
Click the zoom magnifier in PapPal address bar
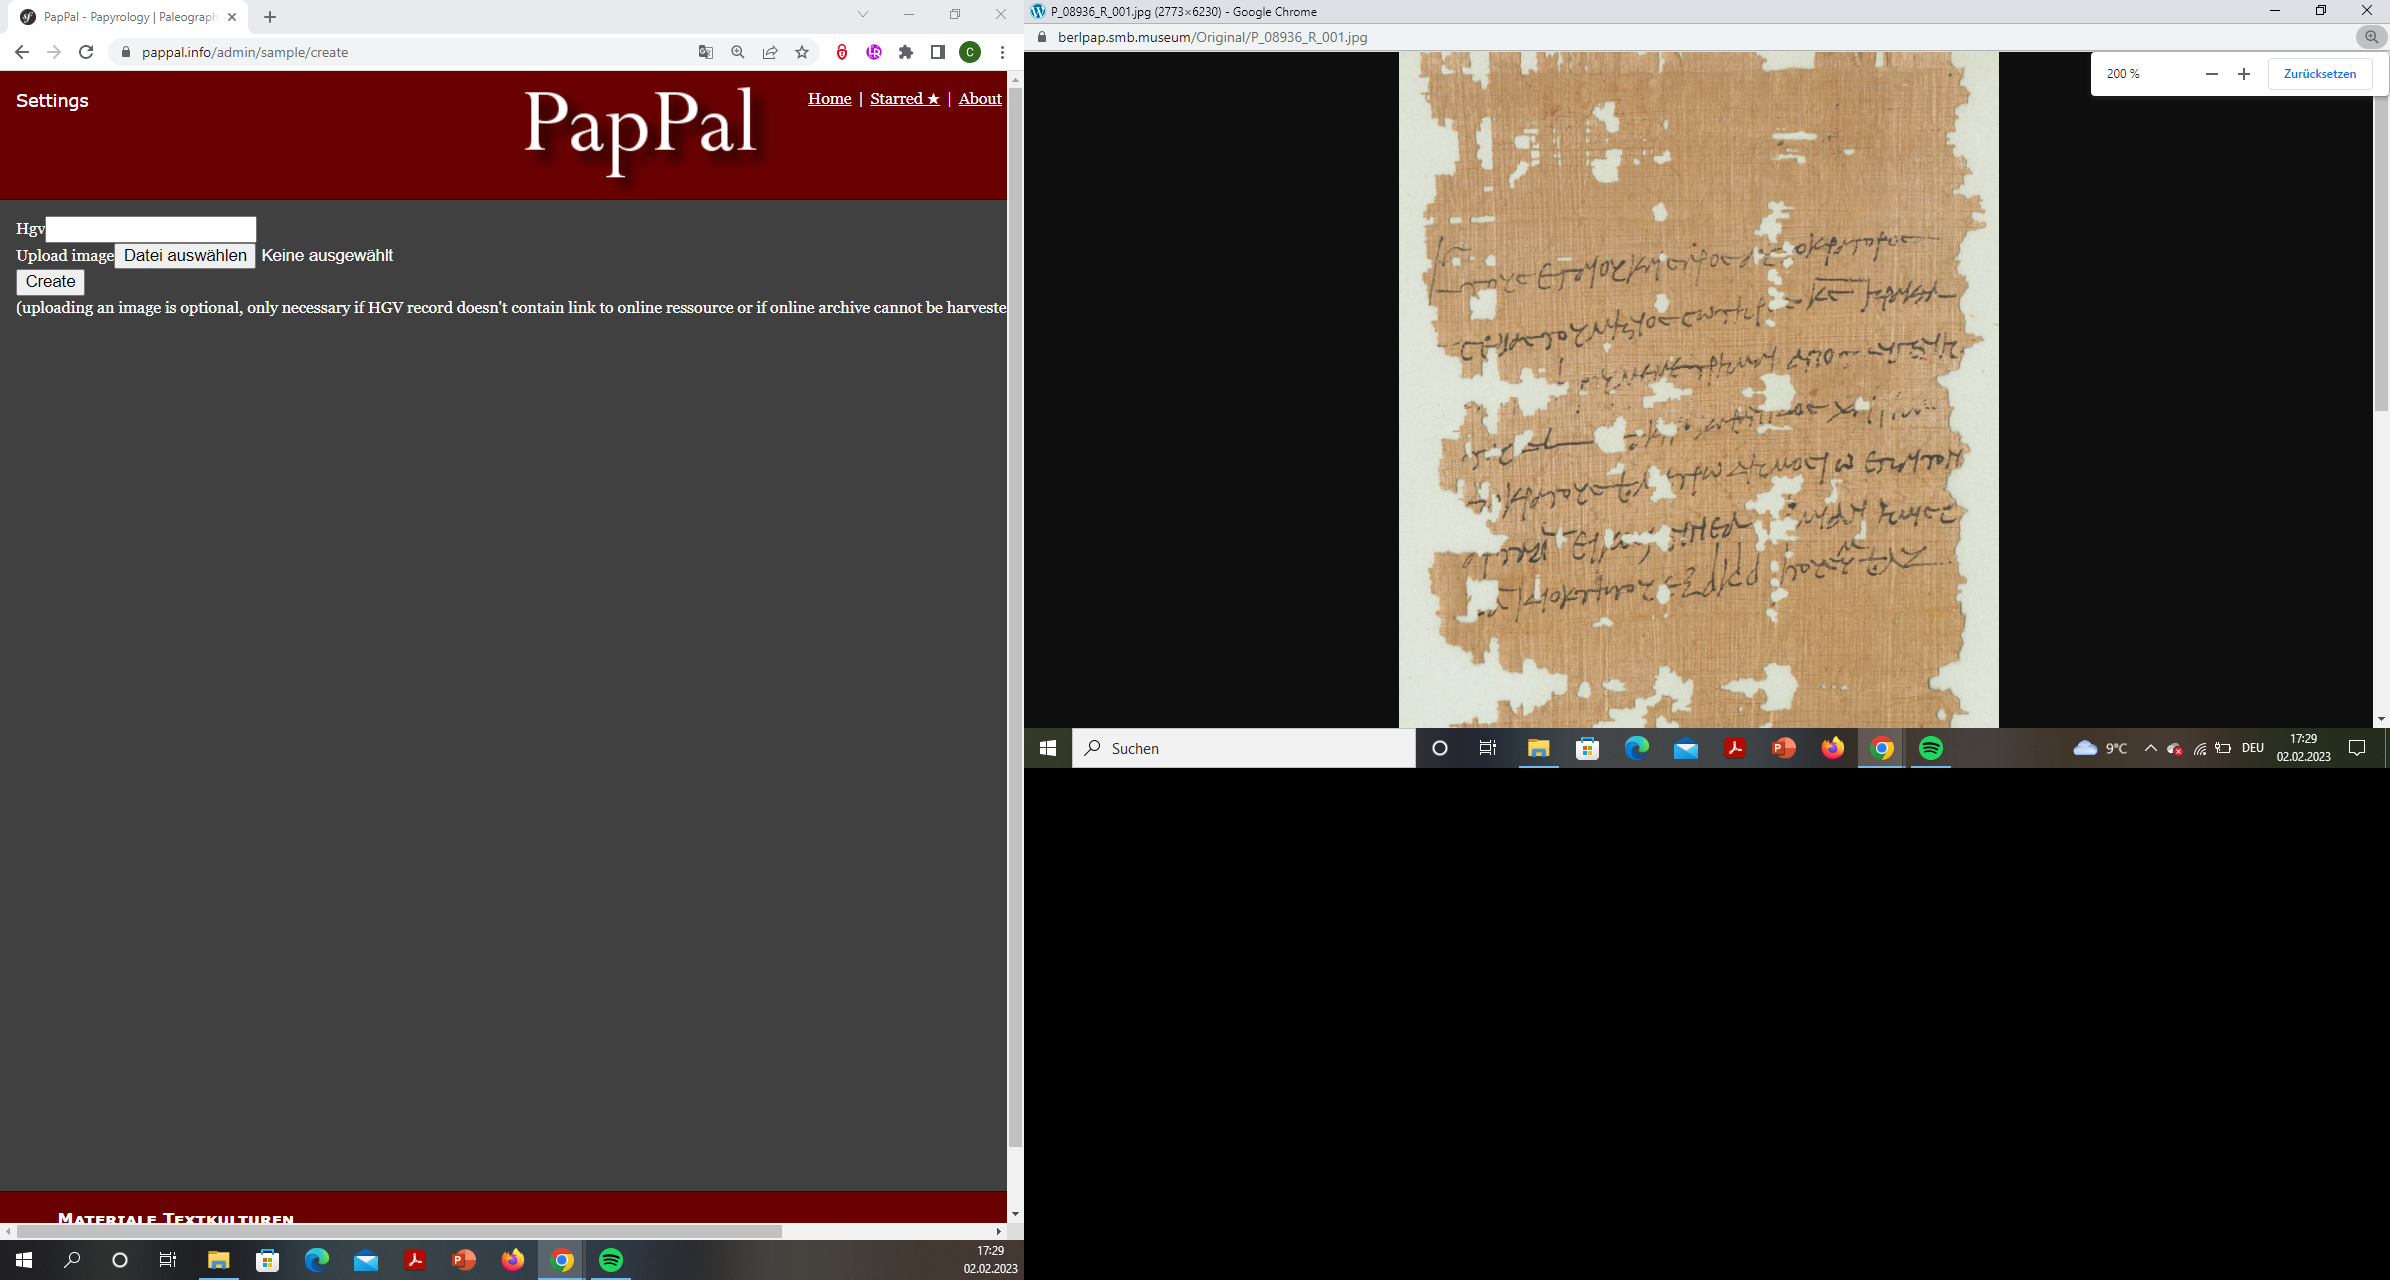pyautogui.click(x=738, y=52)
